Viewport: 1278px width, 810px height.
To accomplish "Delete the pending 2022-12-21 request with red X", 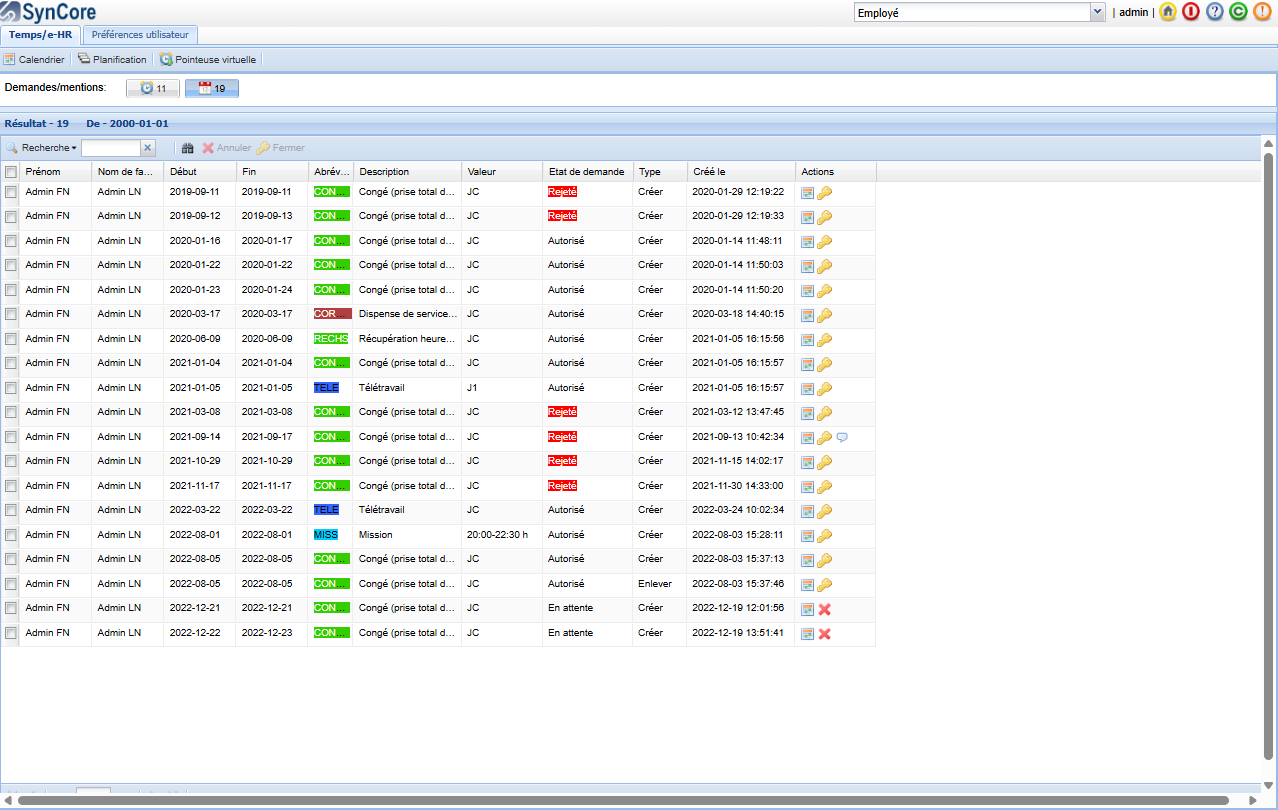I will 825,609.
